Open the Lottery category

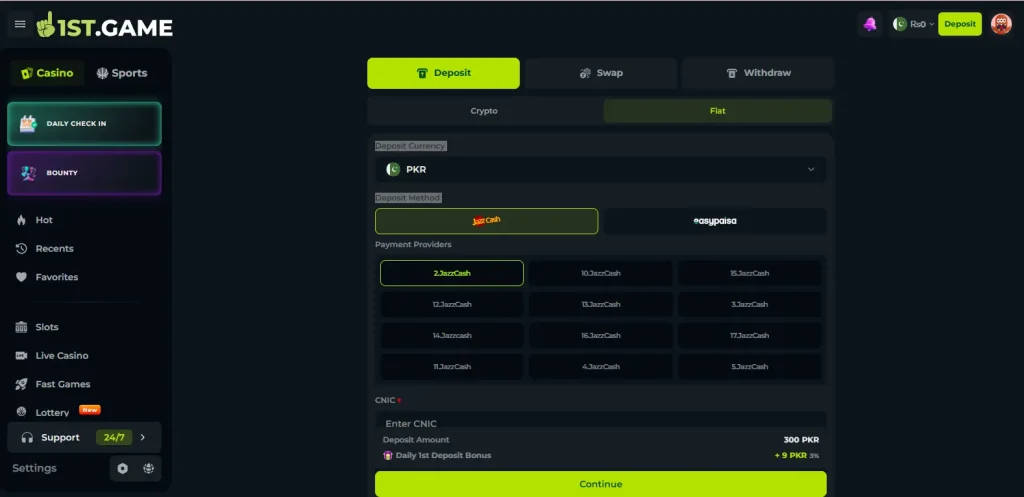point(52,413)
